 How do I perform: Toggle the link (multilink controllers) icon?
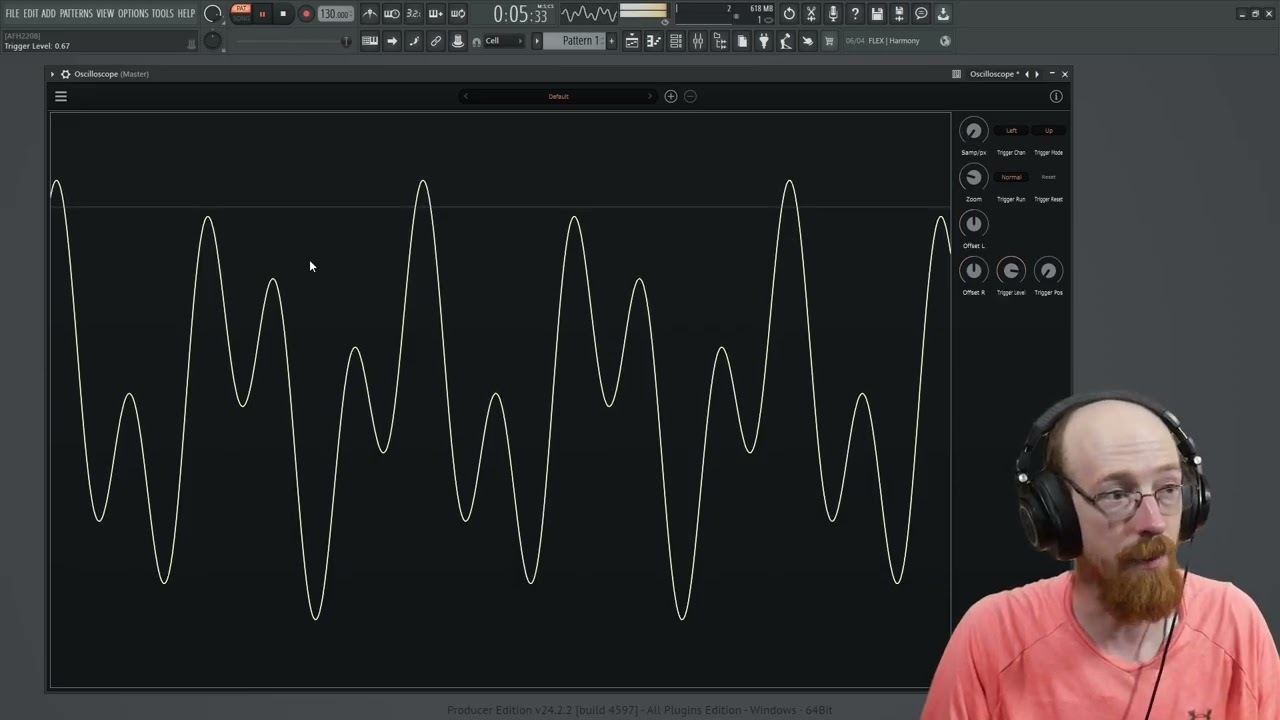pos(436,41)
